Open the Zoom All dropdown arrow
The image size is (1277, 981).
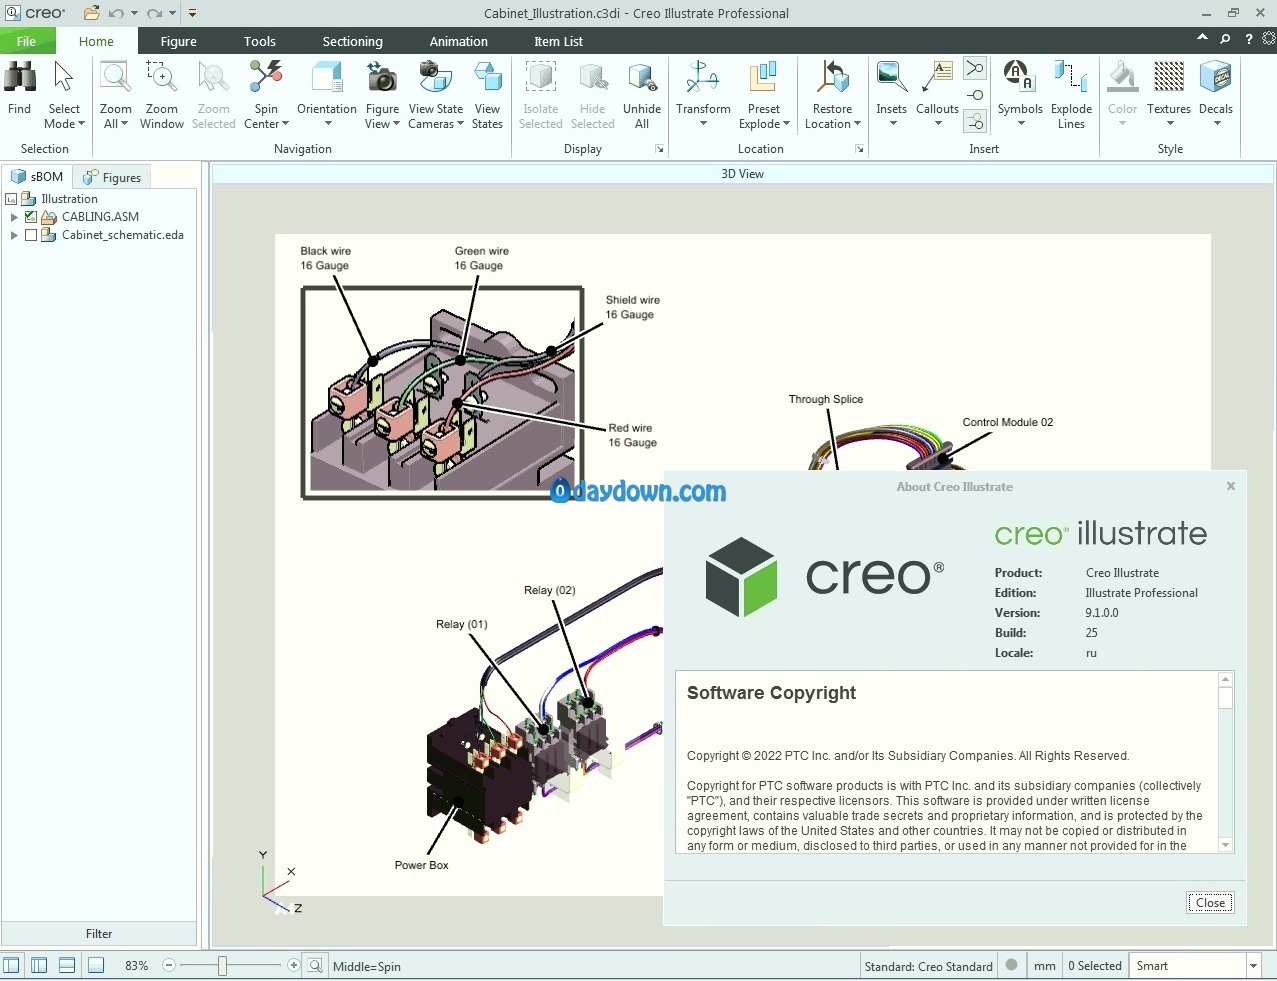[x=124, y=124]
